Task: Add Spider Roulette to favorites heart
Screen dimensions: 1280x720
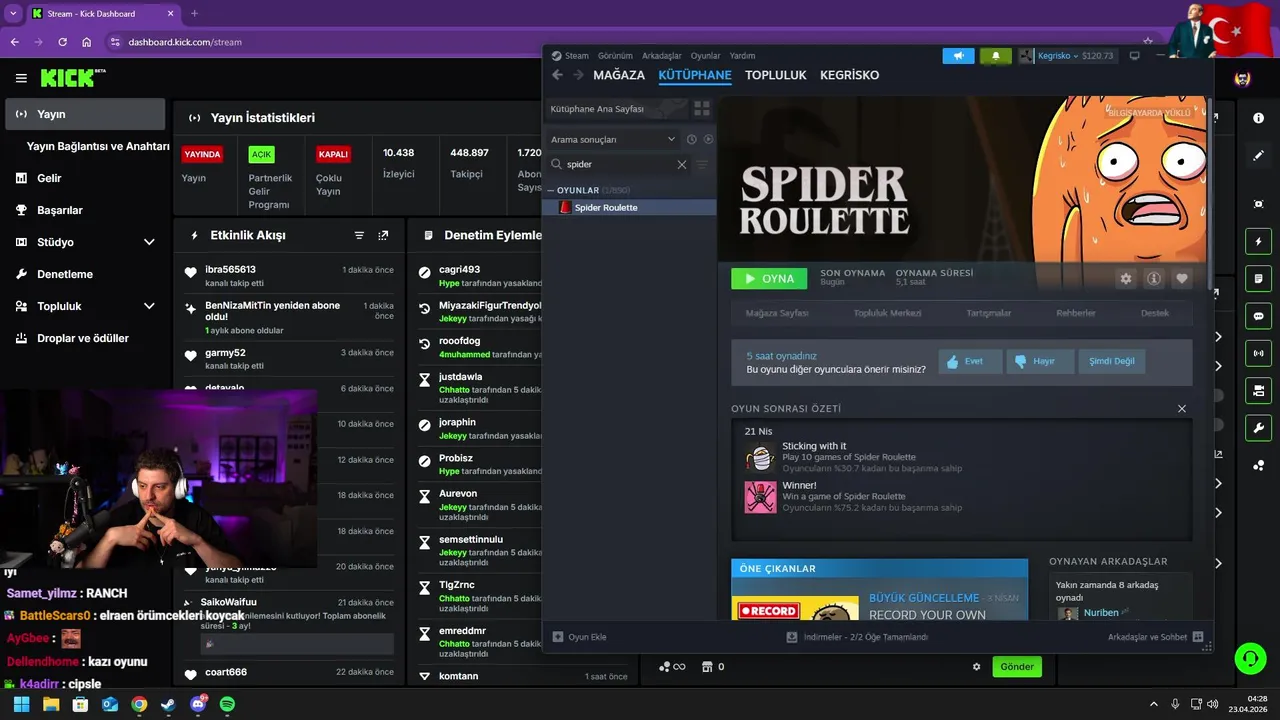Action: pyautogui.click(x=1181, y=279)
